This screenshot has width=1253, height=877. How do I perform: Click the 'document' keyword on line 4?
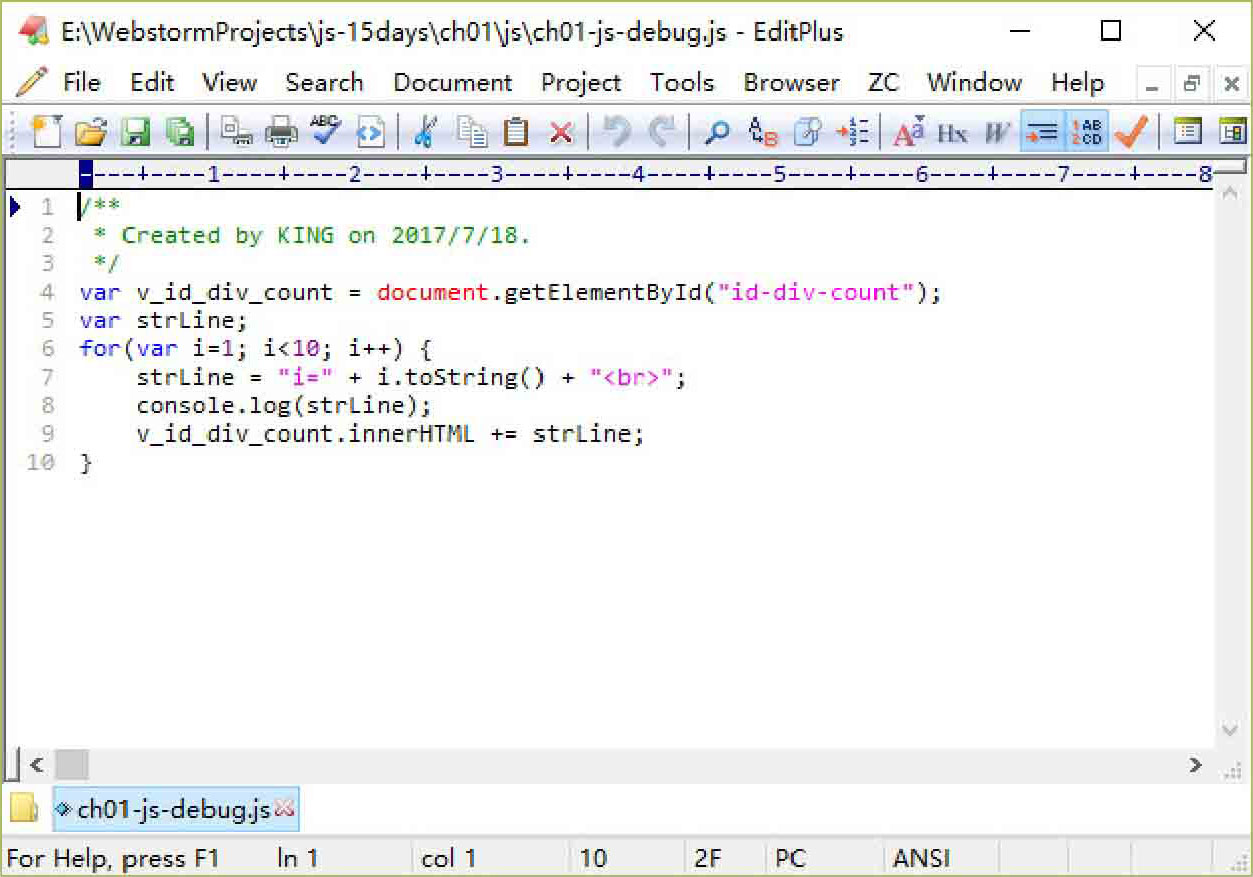[x=432, y=293]
